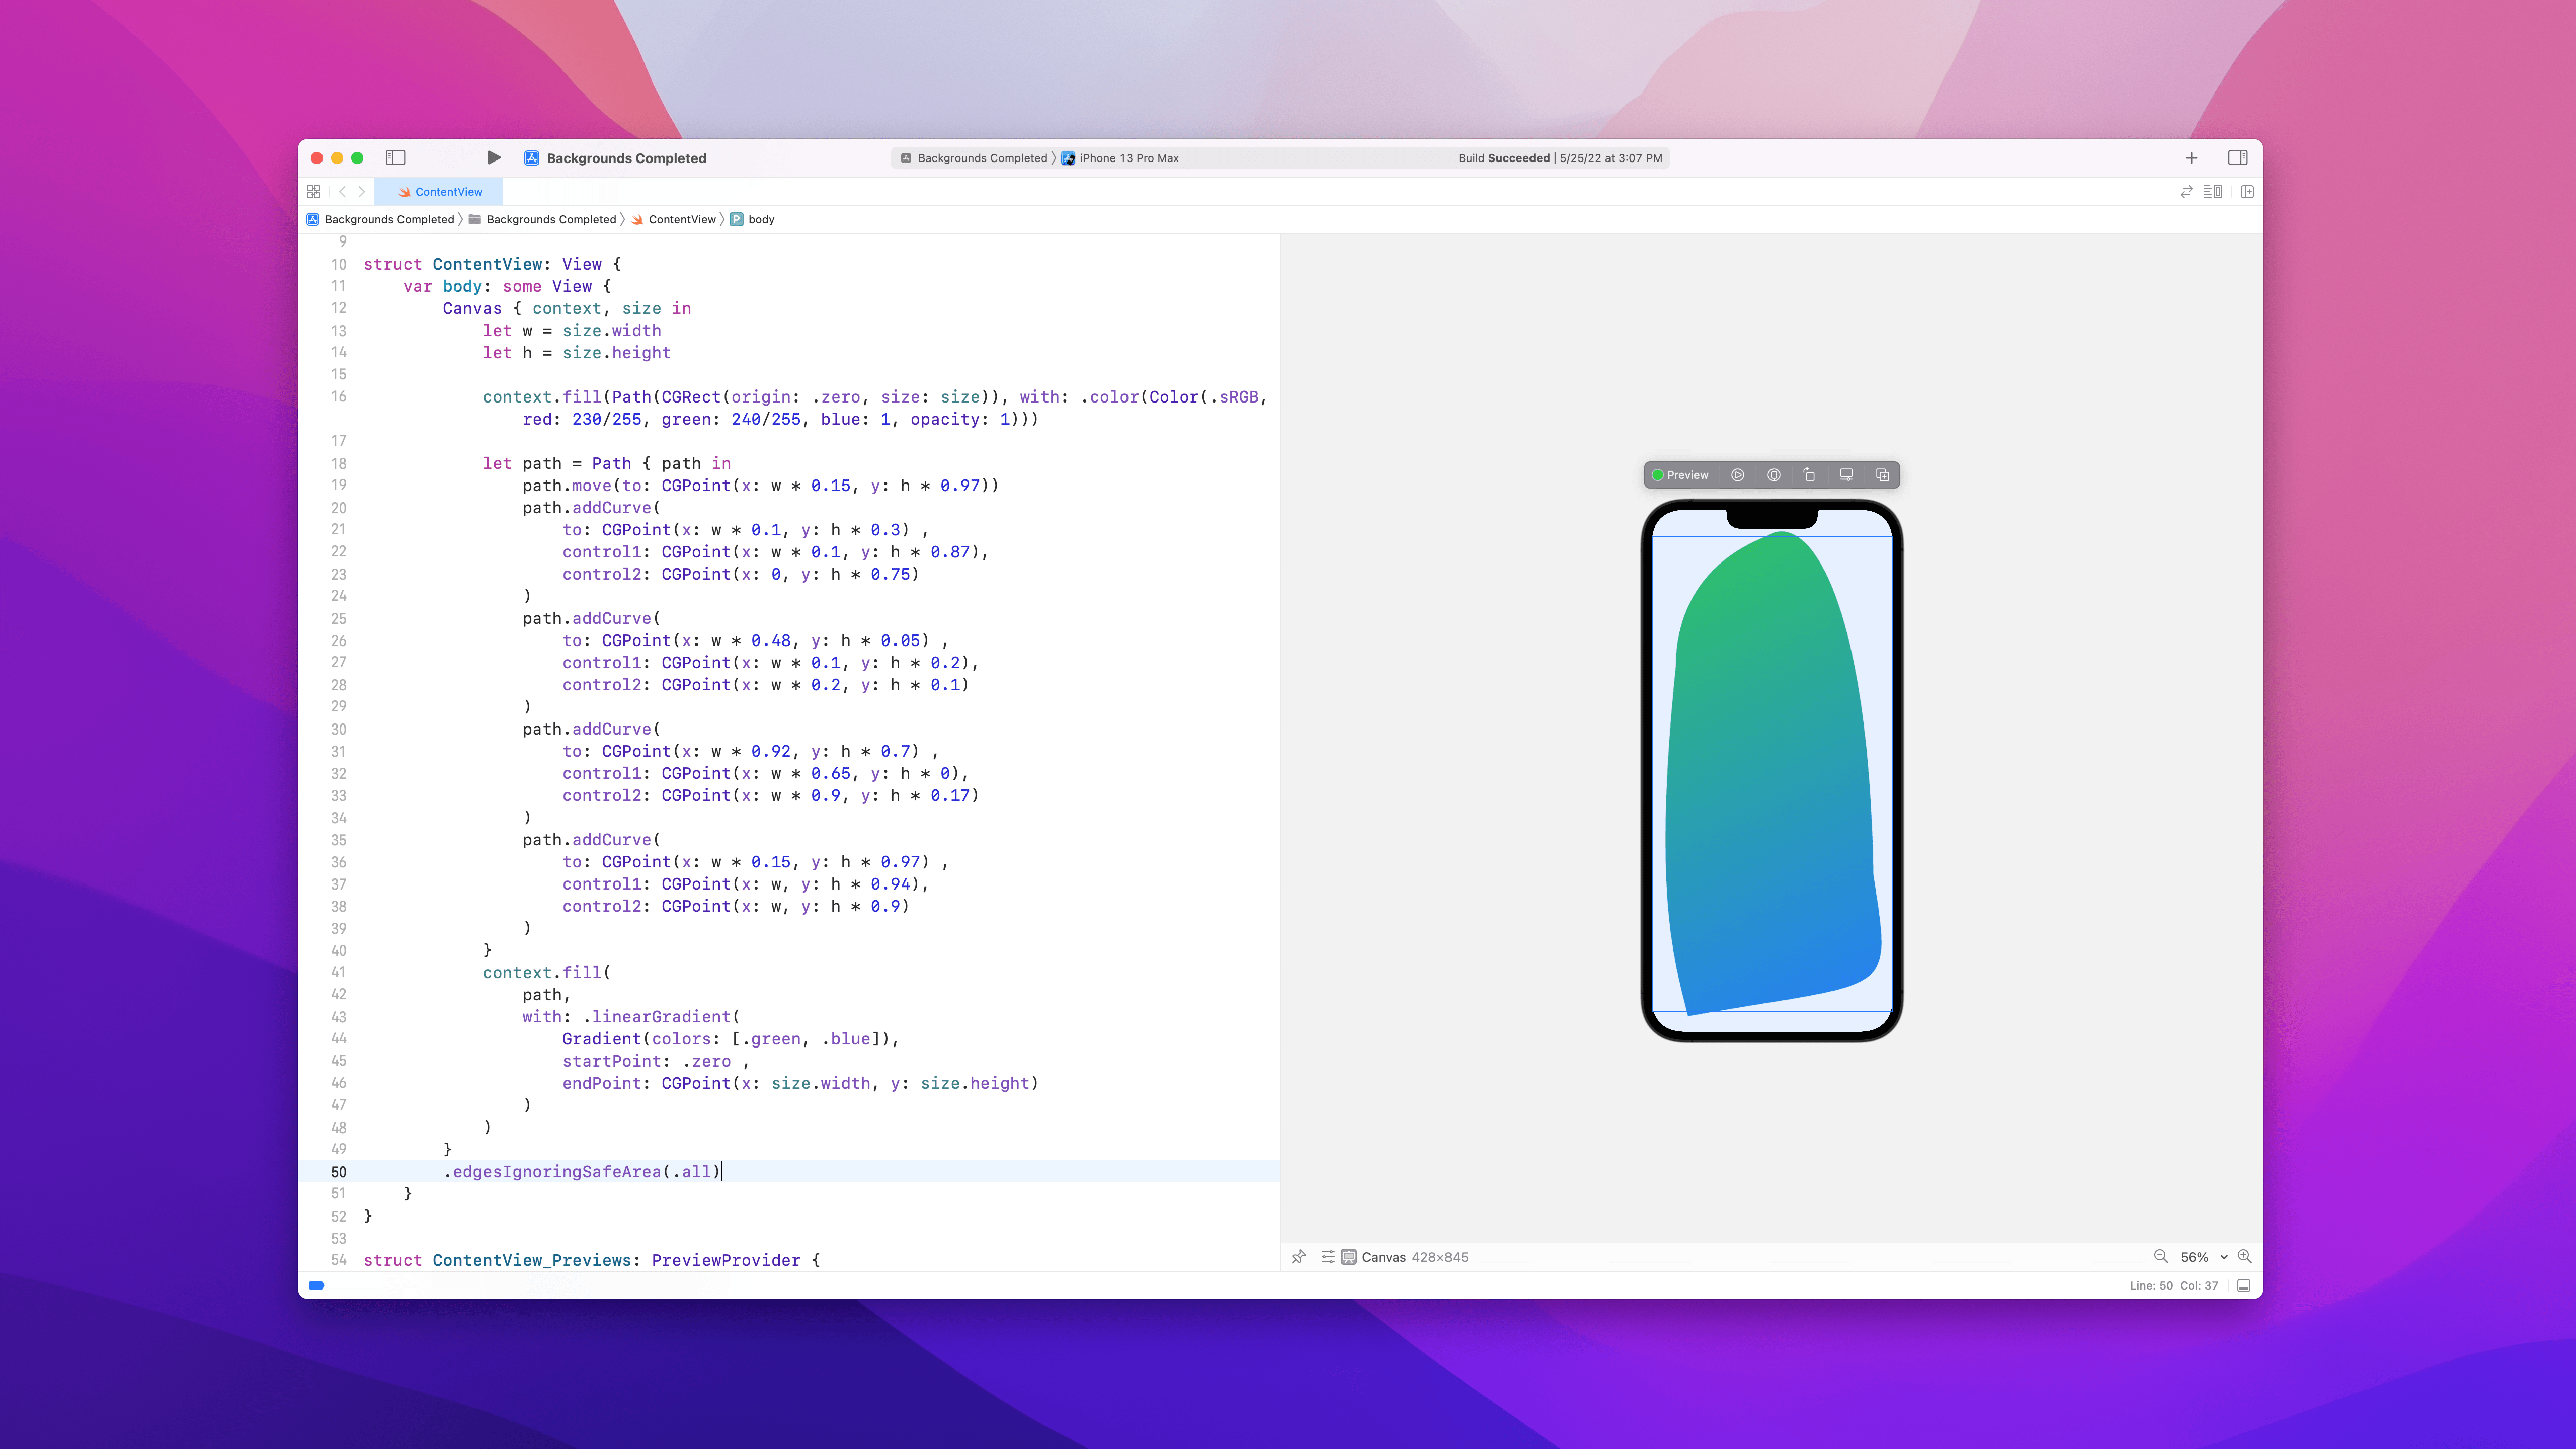Click line 50 edgesIgnoringSafeArea code

pos(581,1172)
